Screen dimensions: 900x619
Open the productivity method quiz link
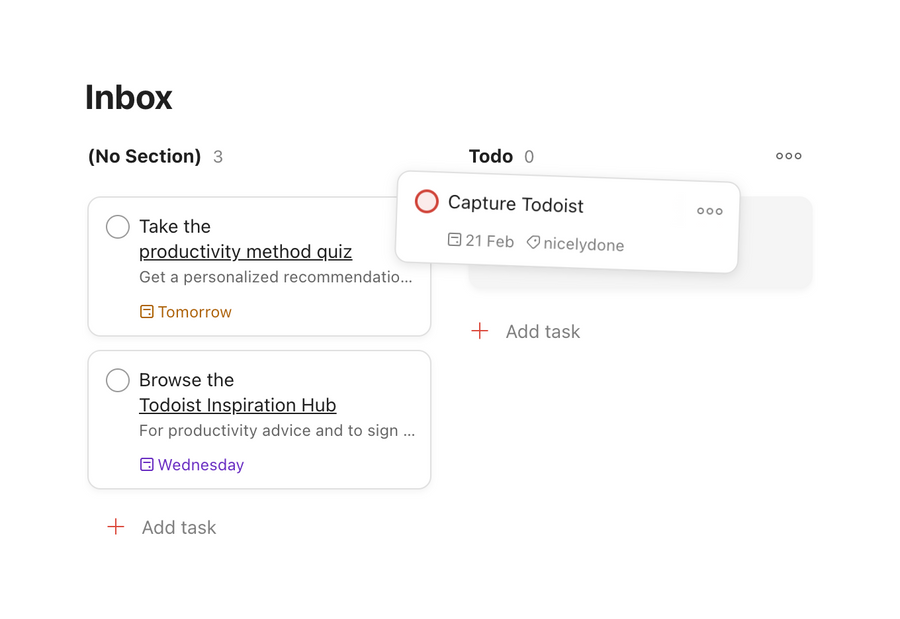245,252
